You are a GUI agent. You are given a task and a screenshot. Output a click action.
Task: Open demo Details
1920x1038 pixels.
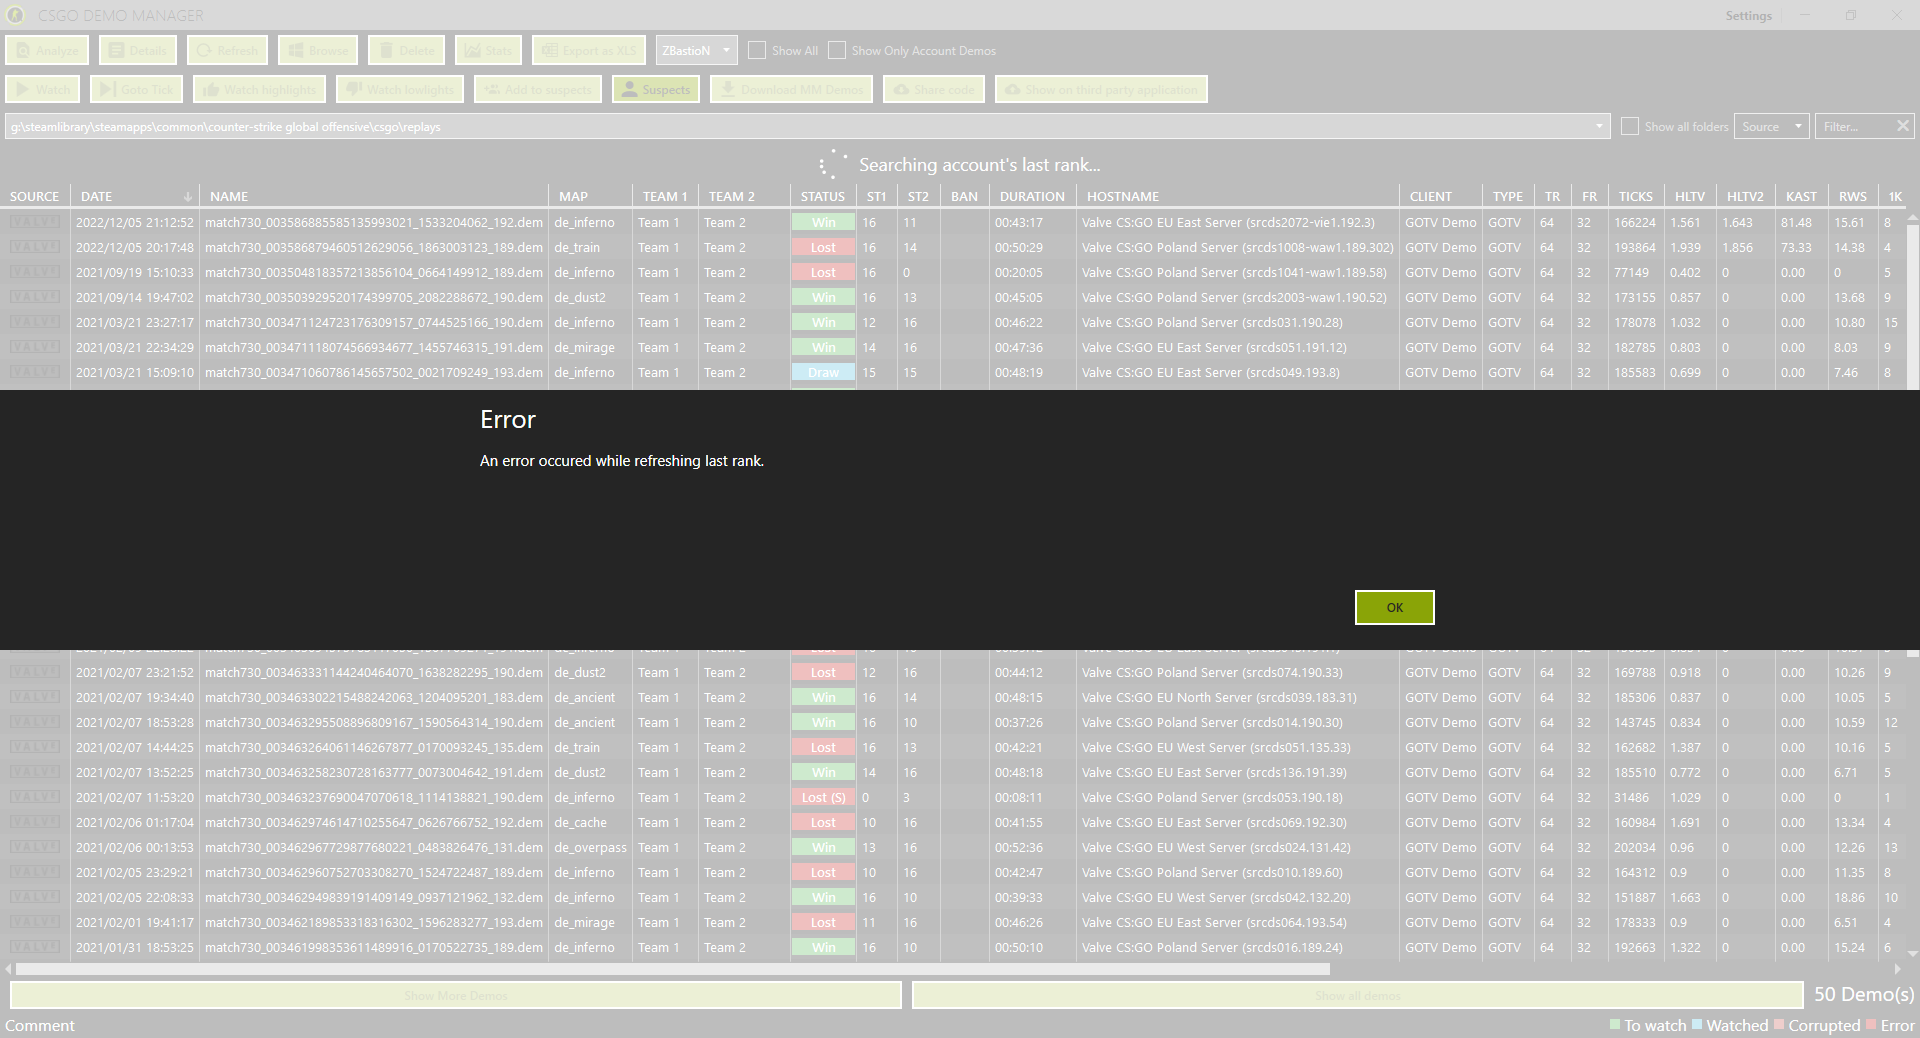click(x=137, y=50)
